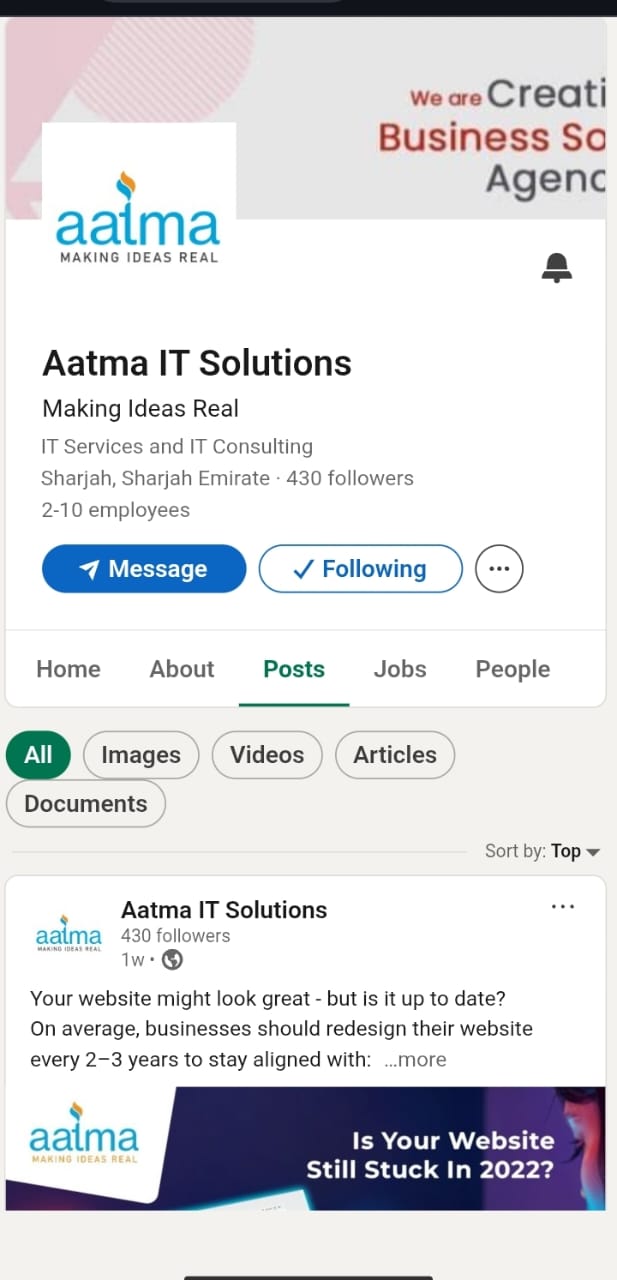Image resolution: width=617 pixels, height=1280 pixels.
Task: Select the All filter chip
Action: coord(39,755)
